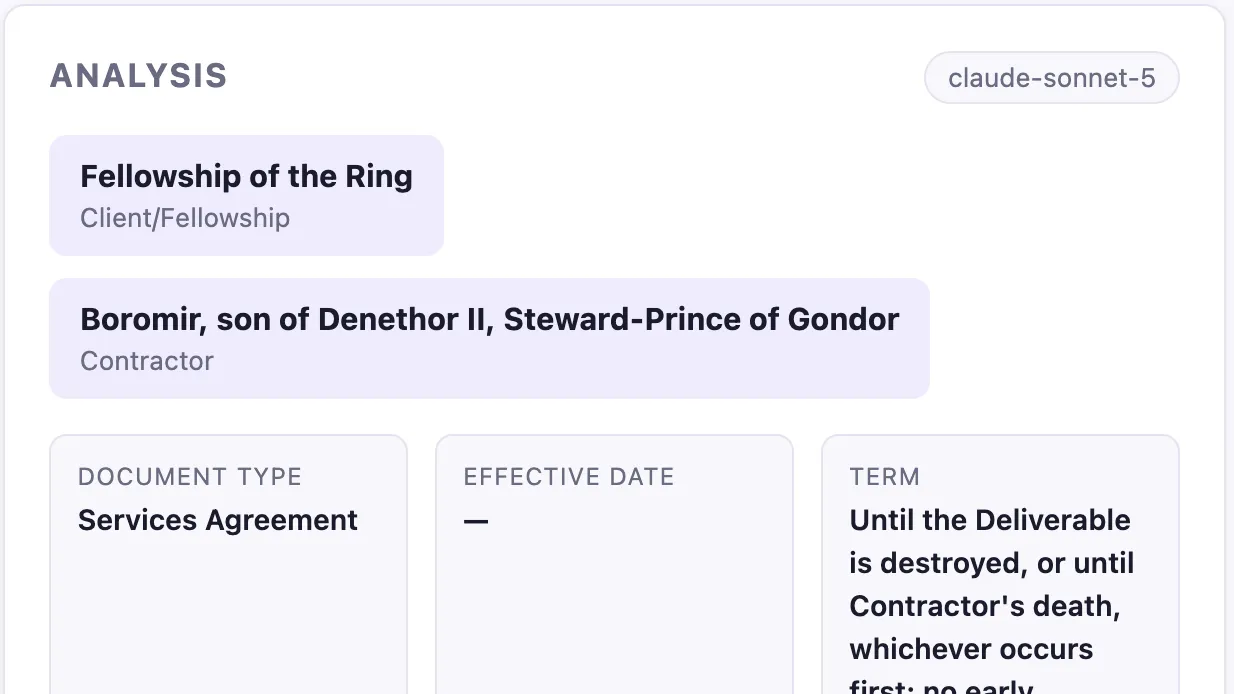Select the ANALYSIS section heading
Viewport: 1234px width, 694px height.
tap(139, 76)
